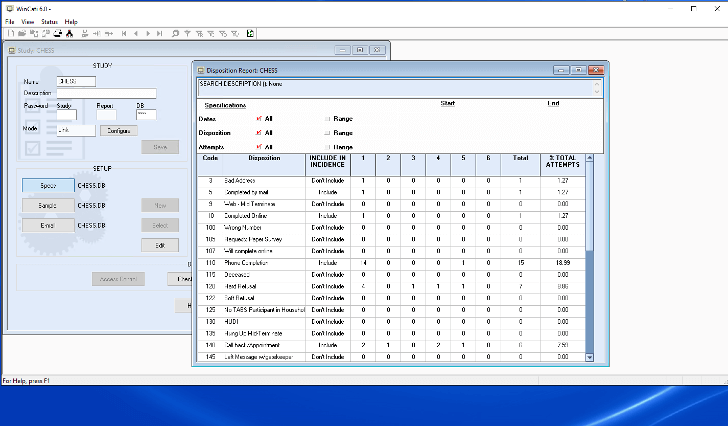The image size is (728, 426).
Task: Click the red-and-black network toolbar icon
Action: 69,33
